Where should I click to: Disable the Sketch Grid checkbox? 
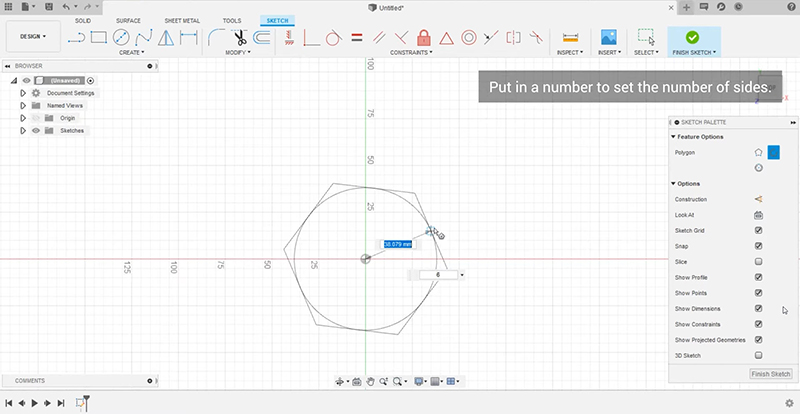758,230
